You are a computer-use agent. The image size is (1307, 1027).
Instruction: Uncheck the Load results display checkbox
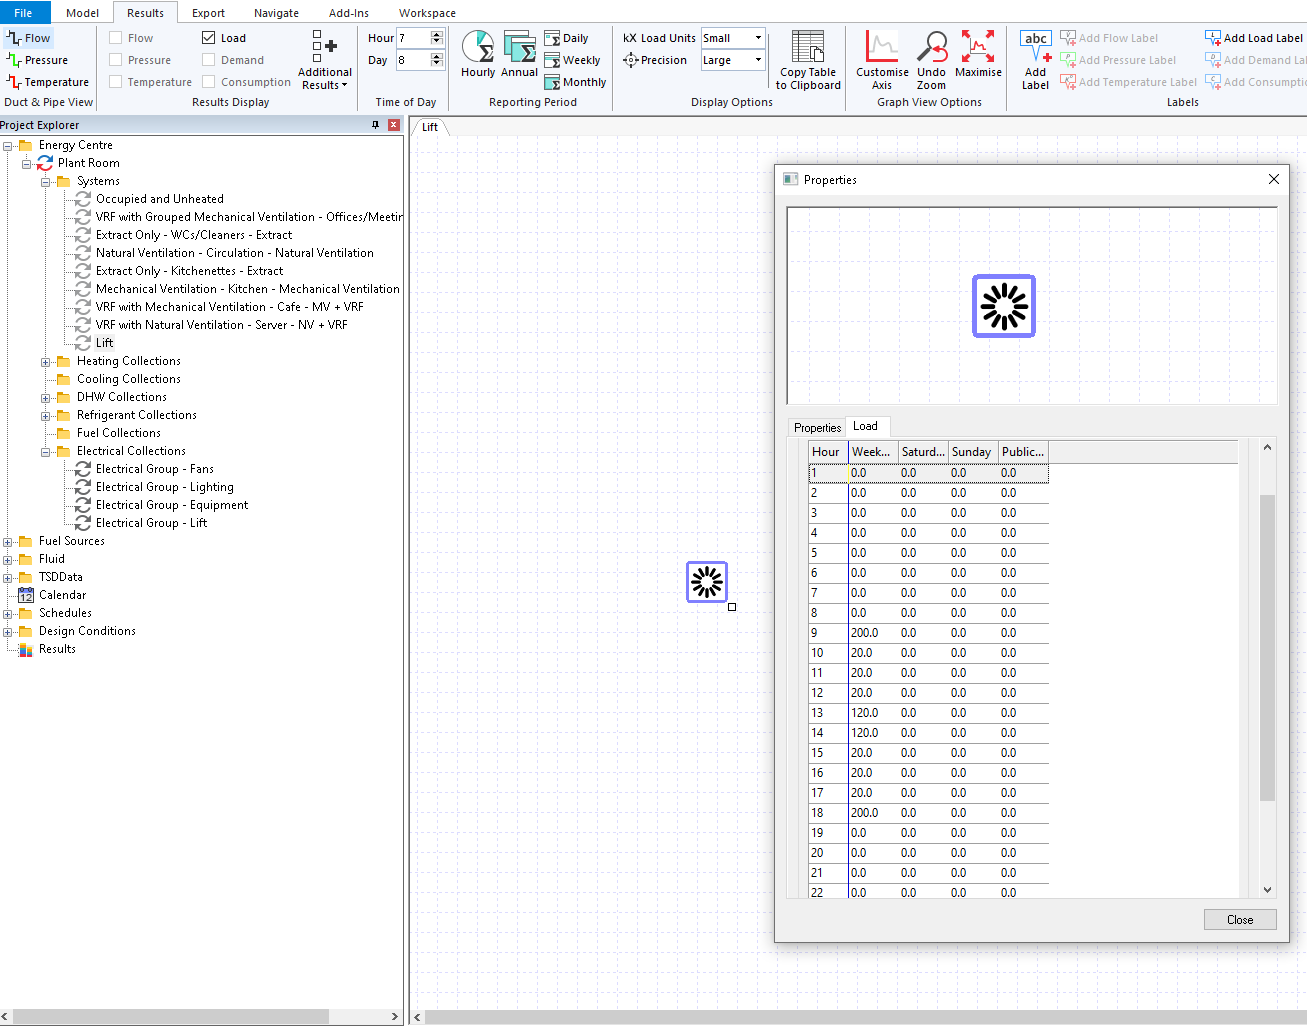pos(209,38)
